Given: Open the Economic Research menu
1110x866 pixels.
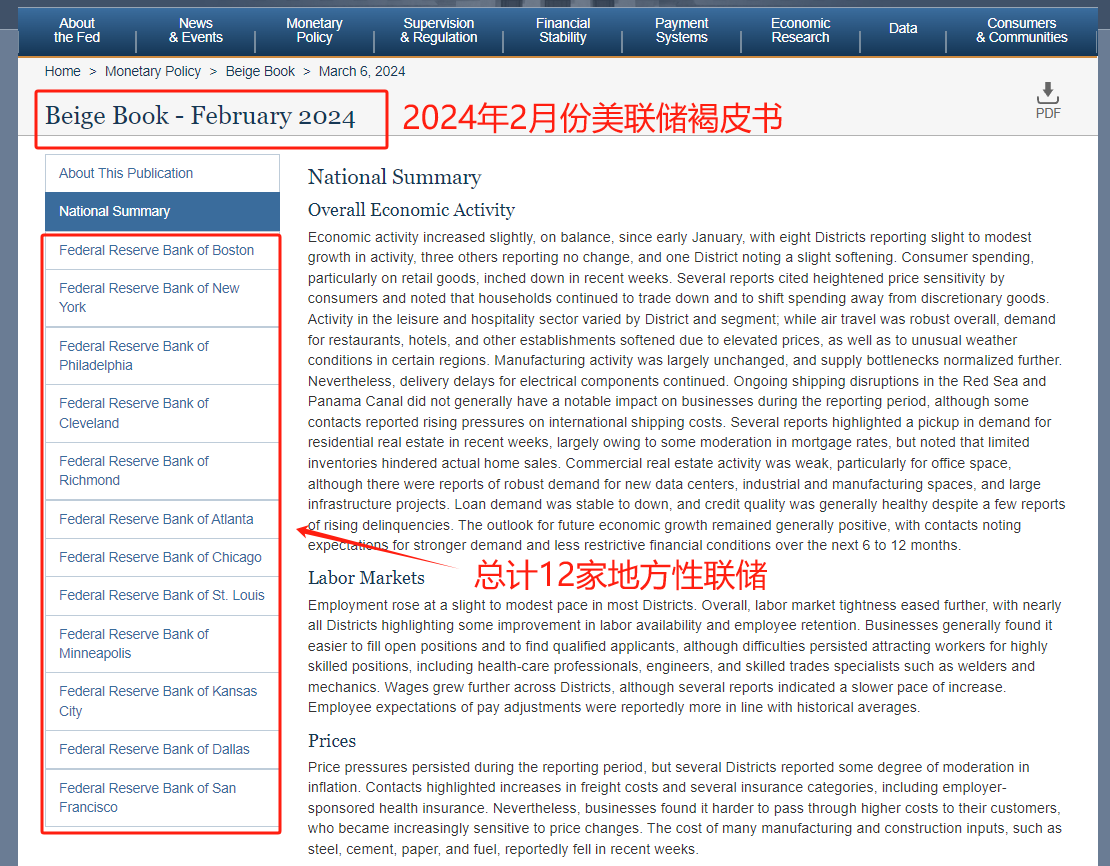Looking at the screenshot, I should (x=800, y=30).
